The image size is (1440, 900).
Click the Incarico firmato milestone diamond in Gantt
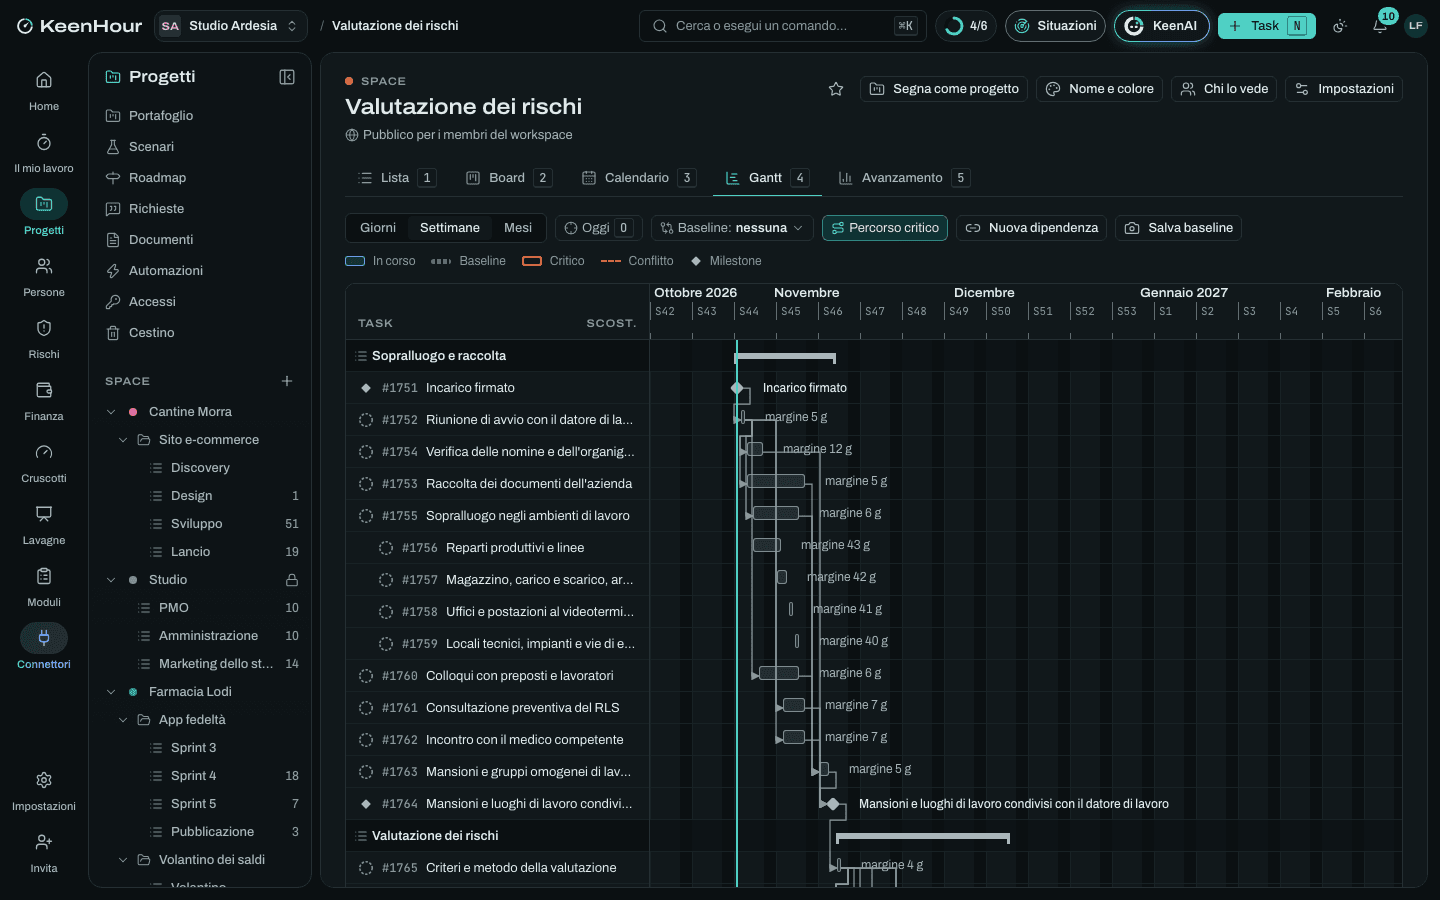[x=737, y=388]
